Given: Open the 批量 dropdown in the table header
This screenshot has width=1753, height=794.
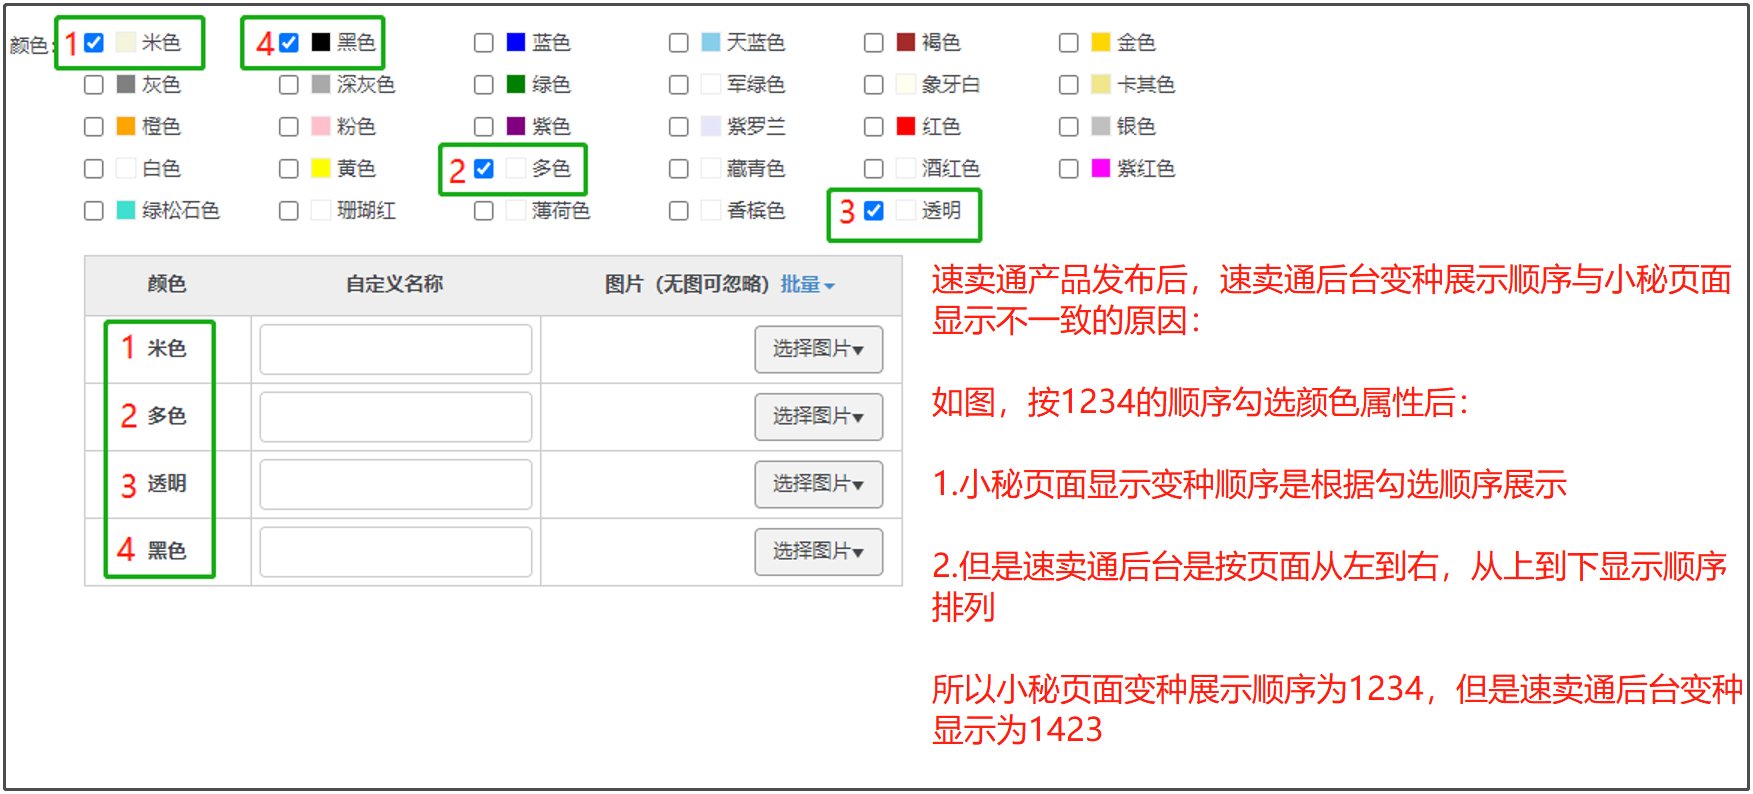Looking at the screenshot, I should coord(807,285).
